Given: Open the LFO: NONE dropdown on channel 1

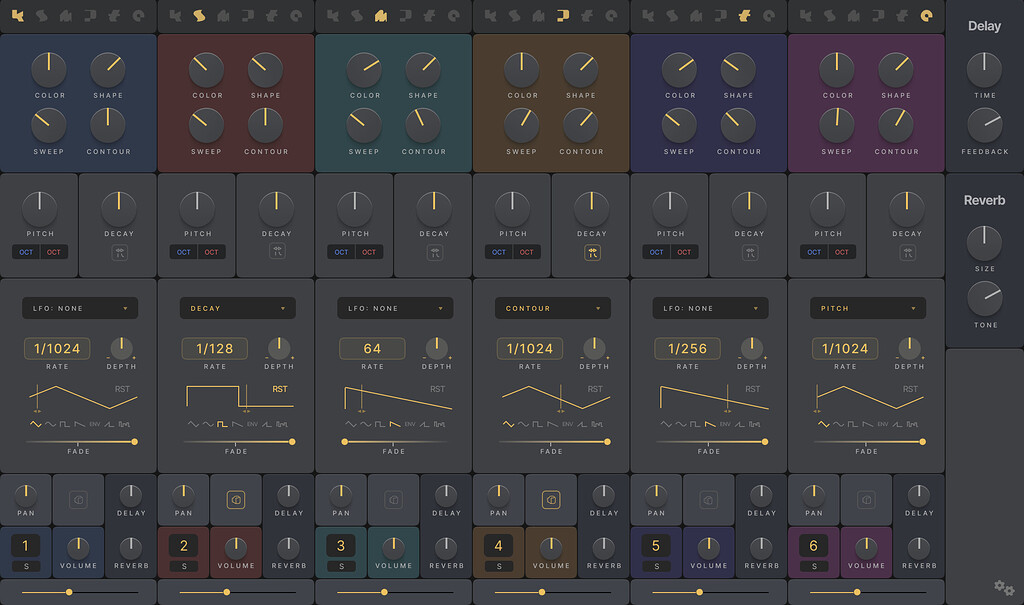Looking at the screenshot, I should point(80,307).
